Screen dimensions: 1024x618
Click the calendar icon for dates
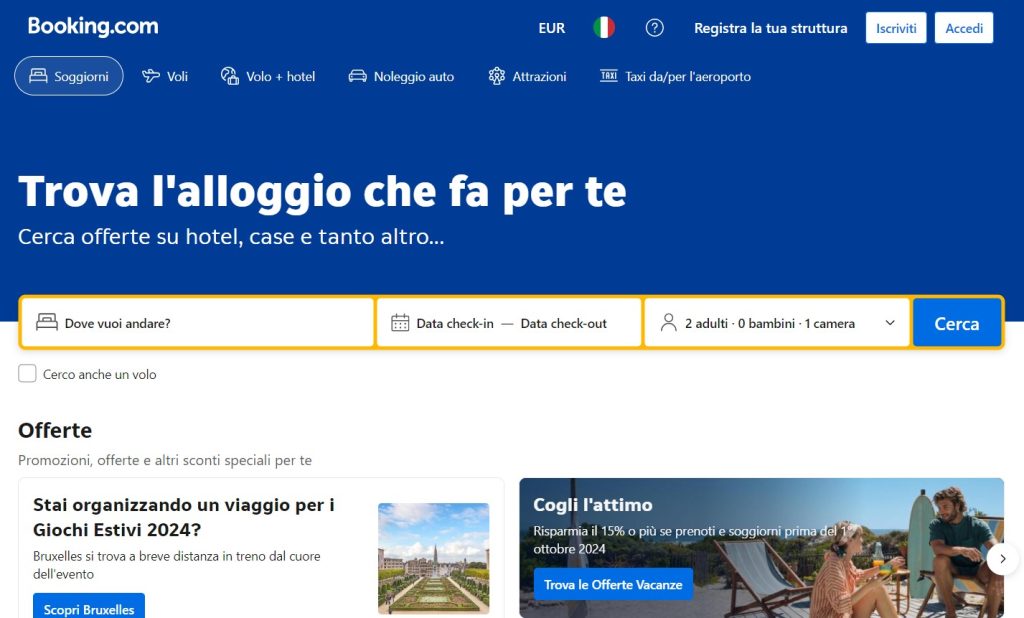click(400, 323)
